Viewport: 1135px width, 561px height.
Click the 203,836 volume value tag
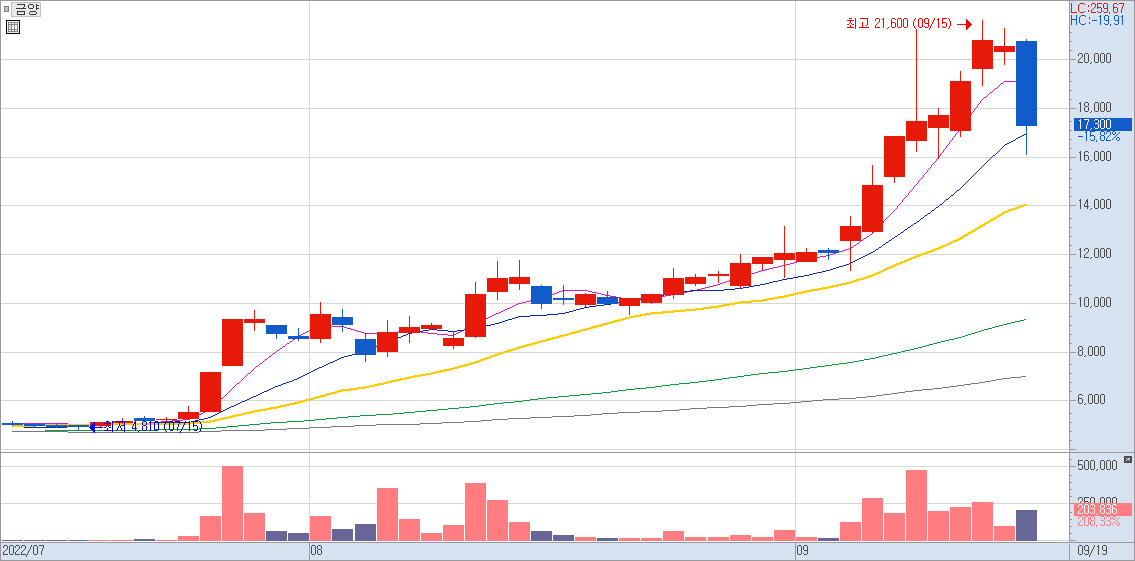pos(1103,510)
